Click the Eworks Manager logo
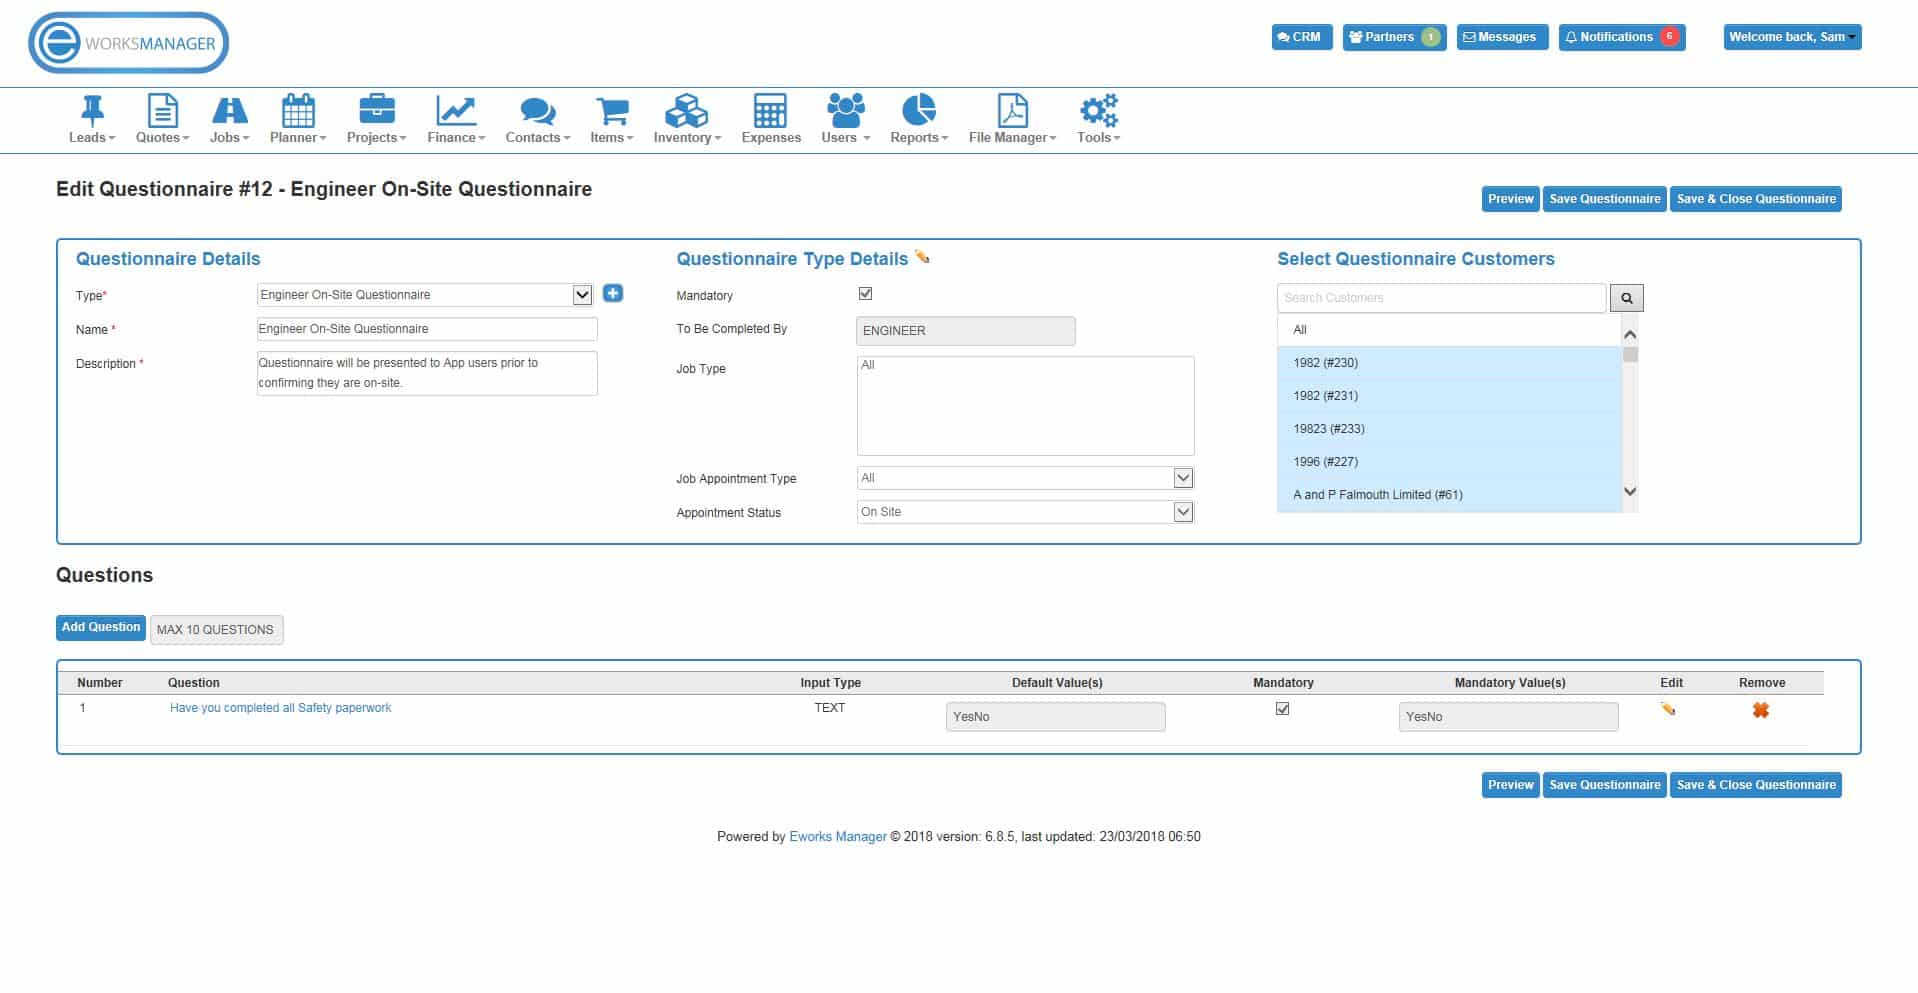This screenshot has width=1918, height=993. (x=129, y=43)
